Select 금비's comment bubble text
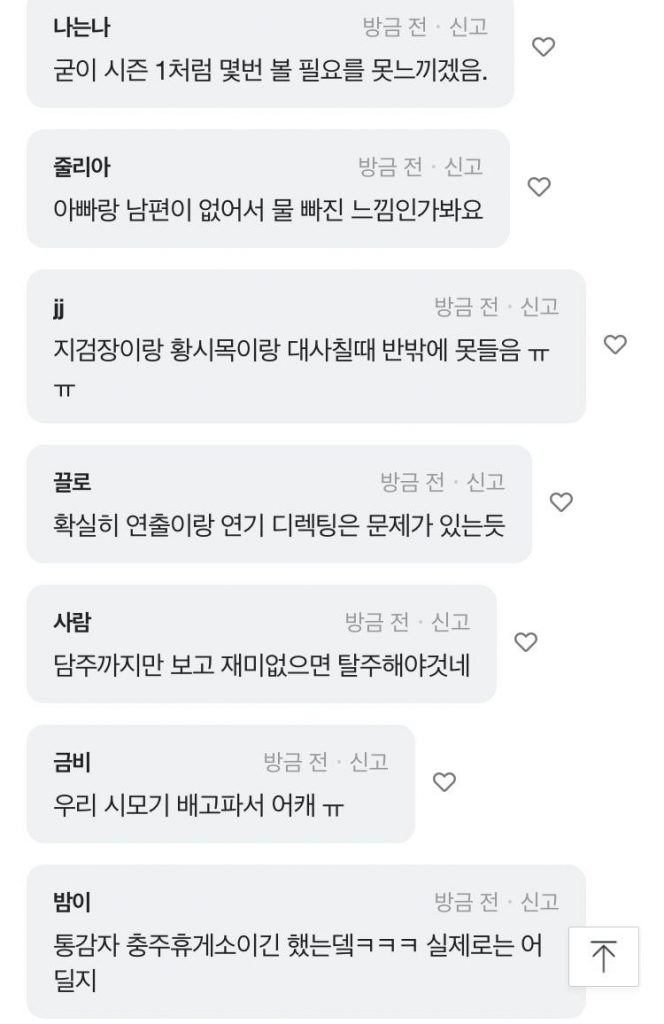The width and height of the screenshot is (664, 1024). pos(198,805)
